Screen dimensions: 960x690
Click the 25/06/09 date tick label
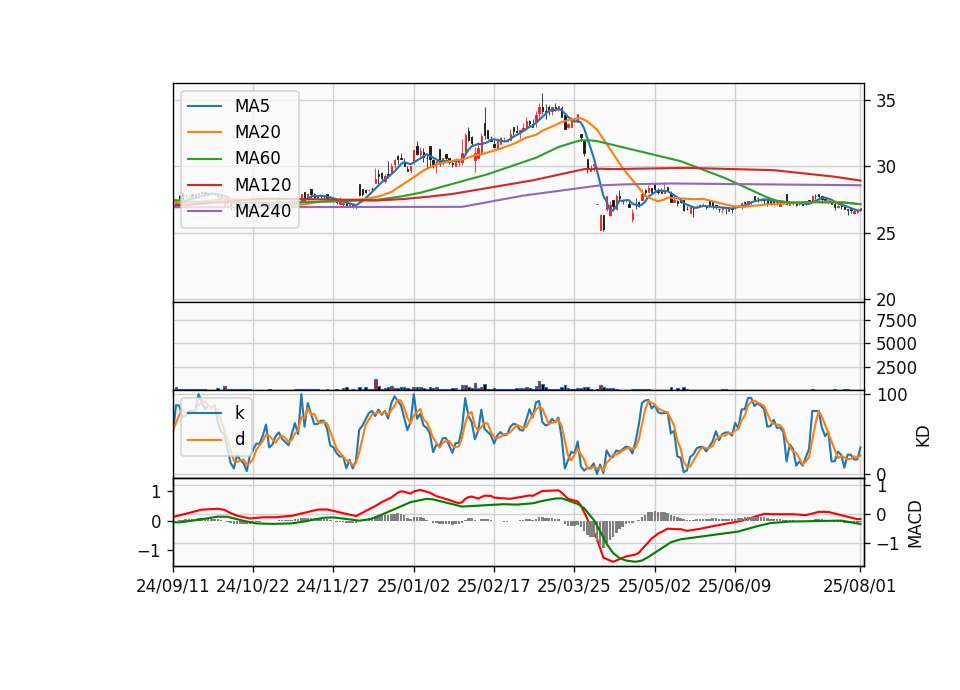point(735,586)
